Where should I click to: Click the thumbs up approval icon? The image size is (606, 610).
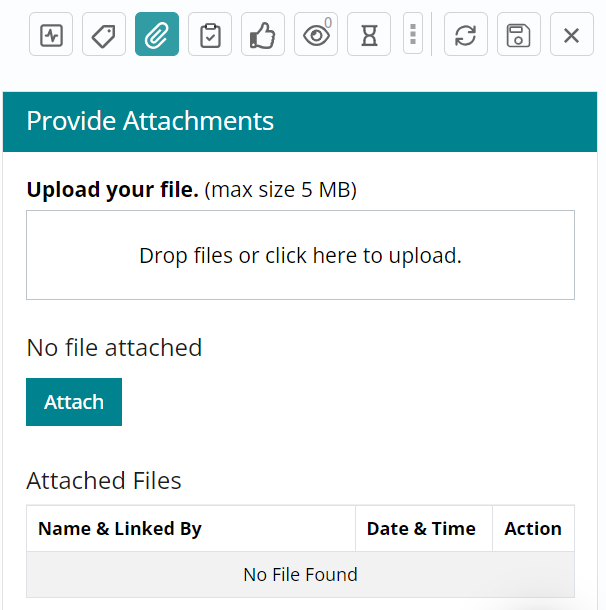[263, 35]
